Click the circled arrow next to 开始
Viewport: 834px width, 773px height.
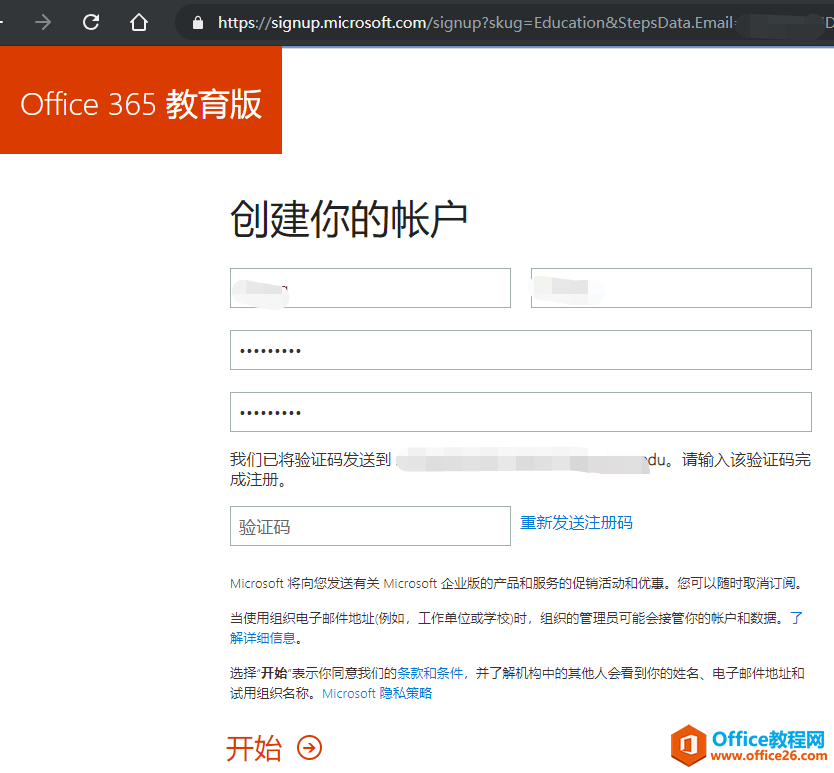pos(309,747)
